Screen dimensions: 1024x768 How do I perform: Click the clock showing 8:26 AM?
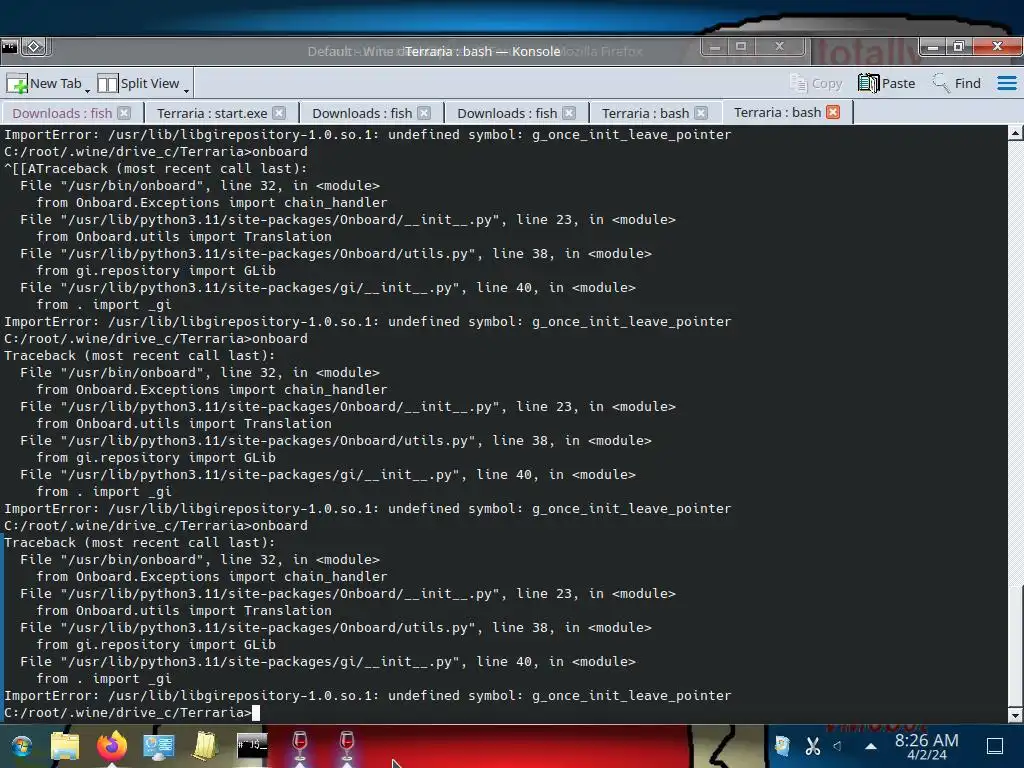pos(926,746)
